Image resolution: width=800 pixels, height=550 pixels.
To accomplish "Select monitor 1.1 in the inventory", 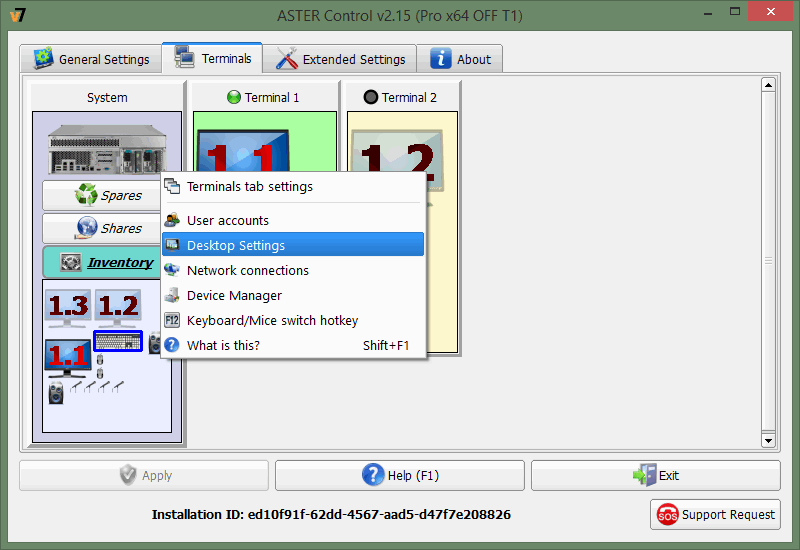I will click(x=68, y=359).
